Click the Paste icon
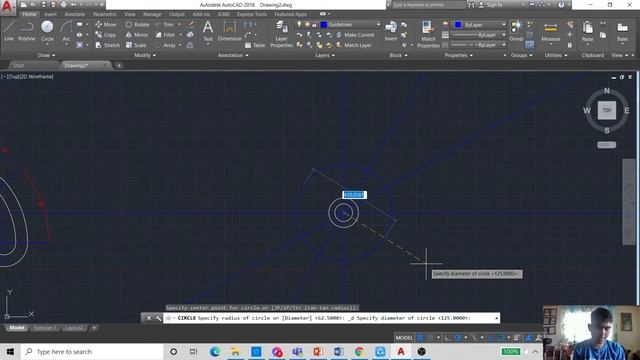640x360 pixels. point(587,32)
